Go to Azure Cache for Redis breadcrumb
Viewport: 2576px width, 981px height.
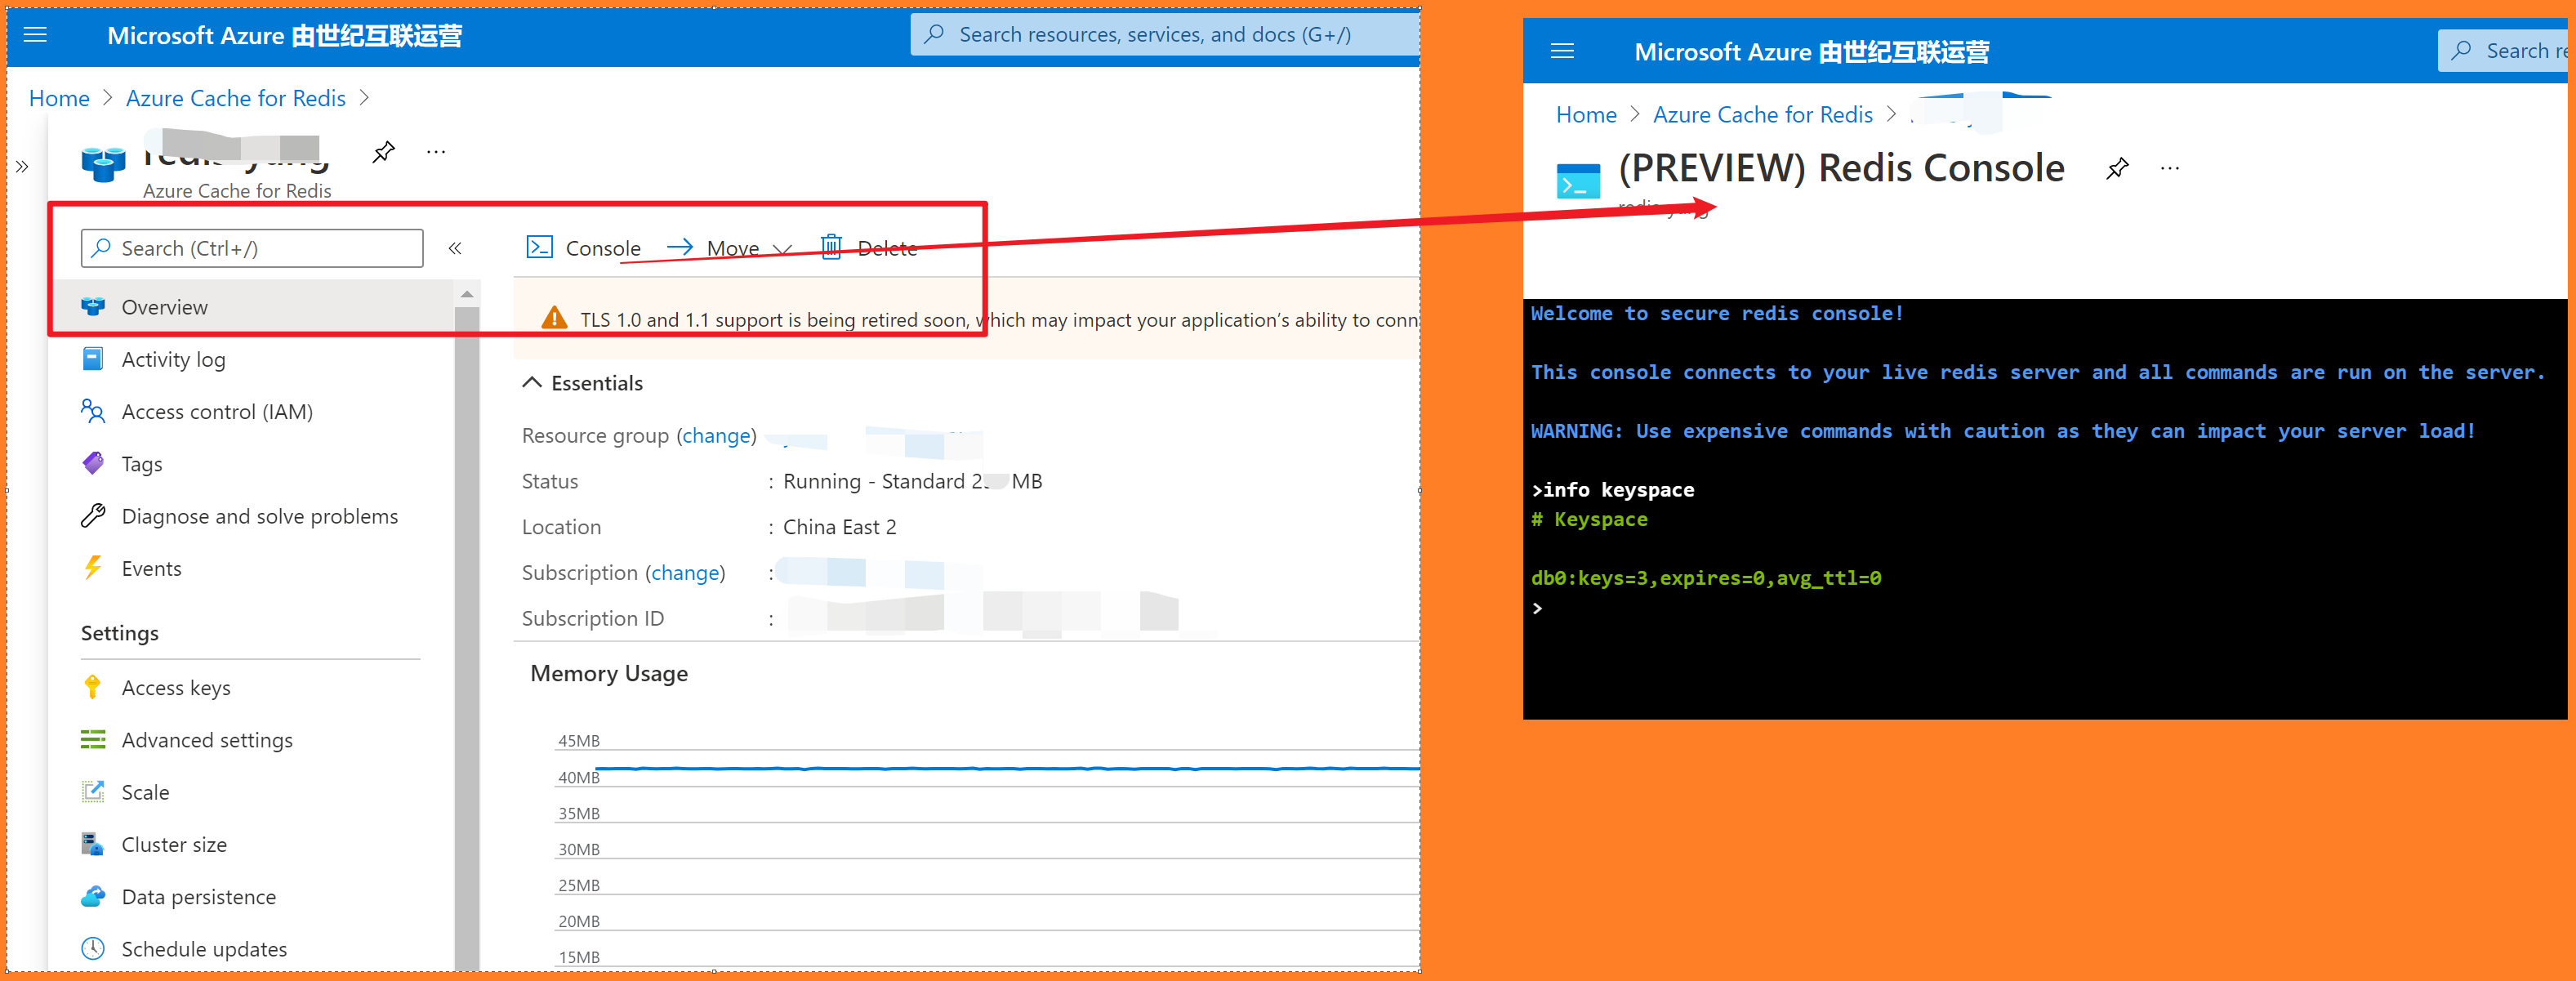tap(235, 98)
